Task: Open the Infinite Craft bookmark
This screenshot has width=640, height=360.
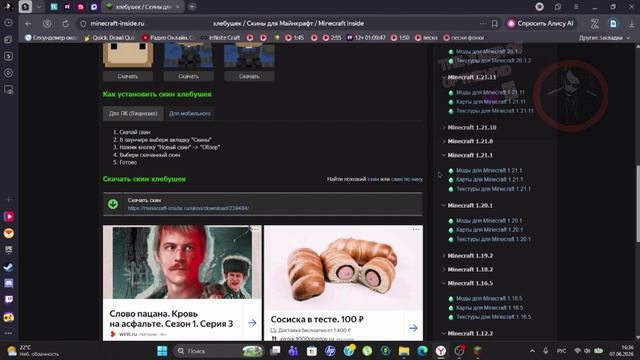Action: (x=220, y=38)
